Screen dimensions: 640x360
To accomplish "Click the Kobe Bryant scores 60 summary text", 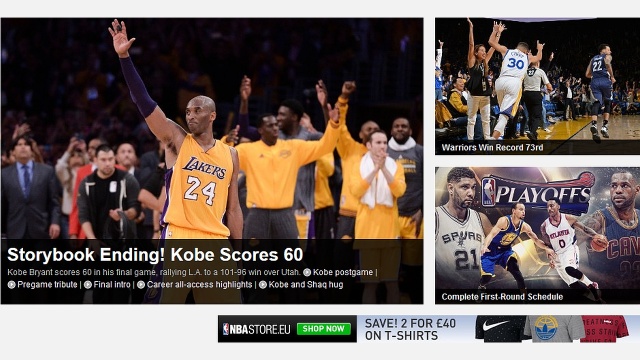I will pos(154,272).
